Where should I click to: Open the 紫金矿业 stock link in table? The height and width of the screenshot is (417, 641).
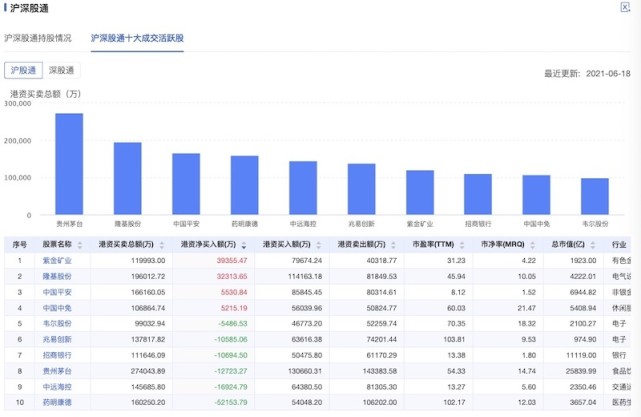[57, 260]
